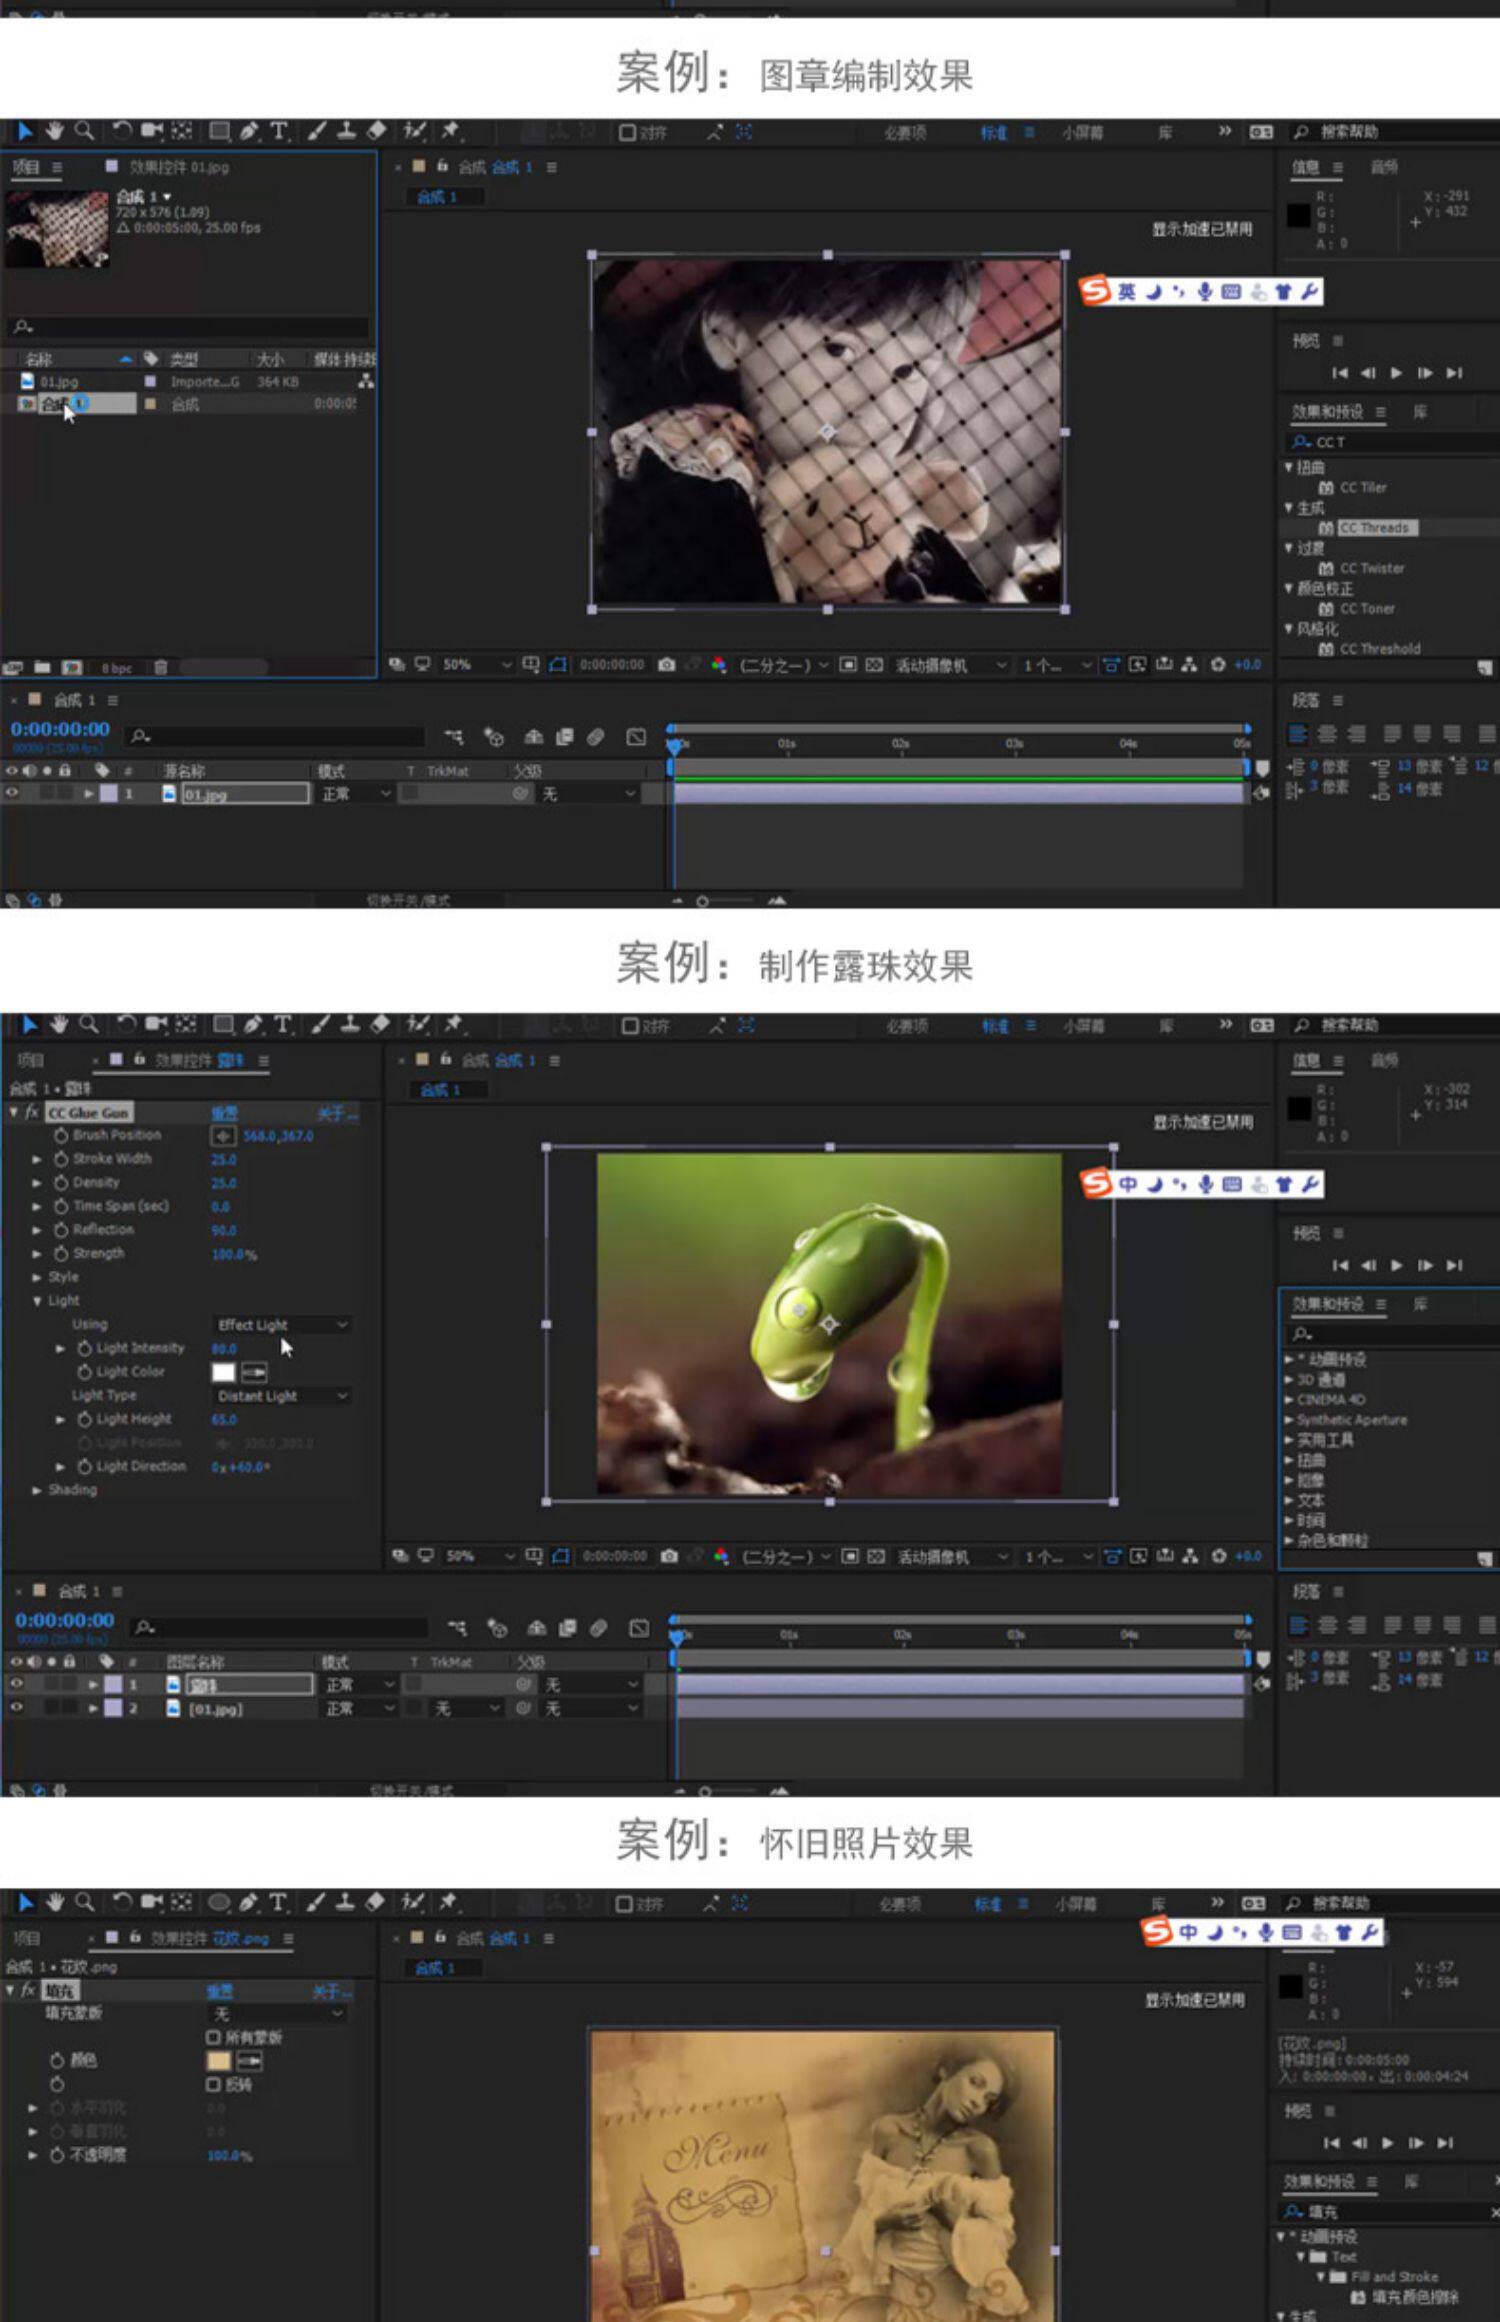Click 重置 for the 填充 effect
The width and height of the screenshot is (1500, 2322).
coord(219,1991)
